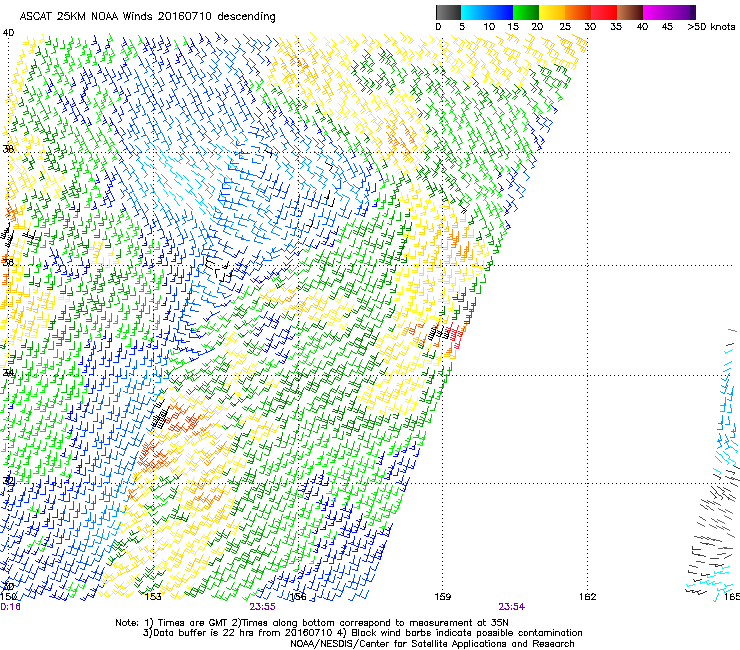Click the '>50 knots' legend label
The height and width of the screenshot is (650, 740).
click(x=711, y=27)
